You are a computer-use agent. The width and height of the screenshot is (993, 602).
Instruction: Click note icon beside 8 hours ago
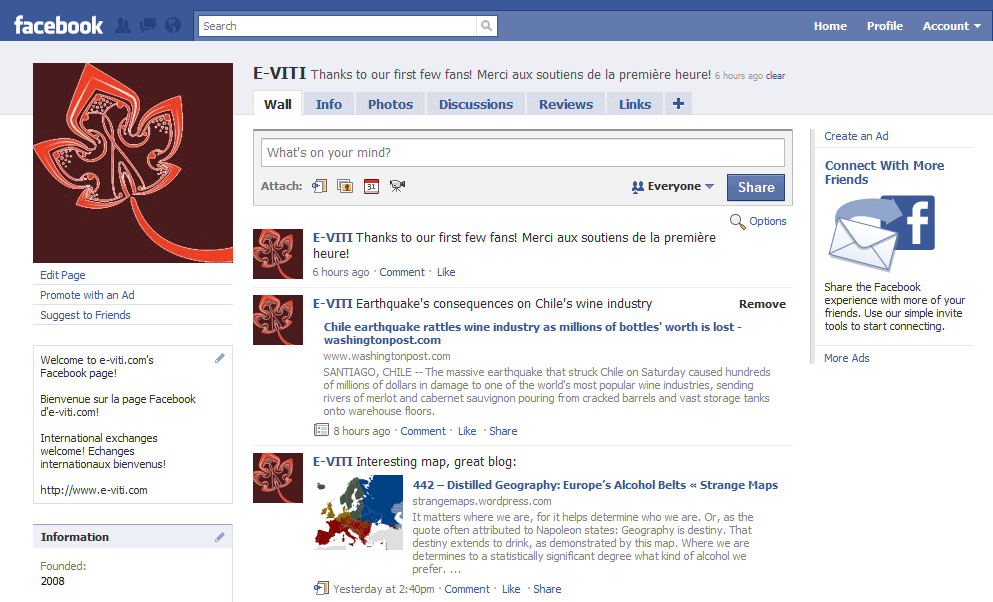pyautogui.click(x=321, y=430)
